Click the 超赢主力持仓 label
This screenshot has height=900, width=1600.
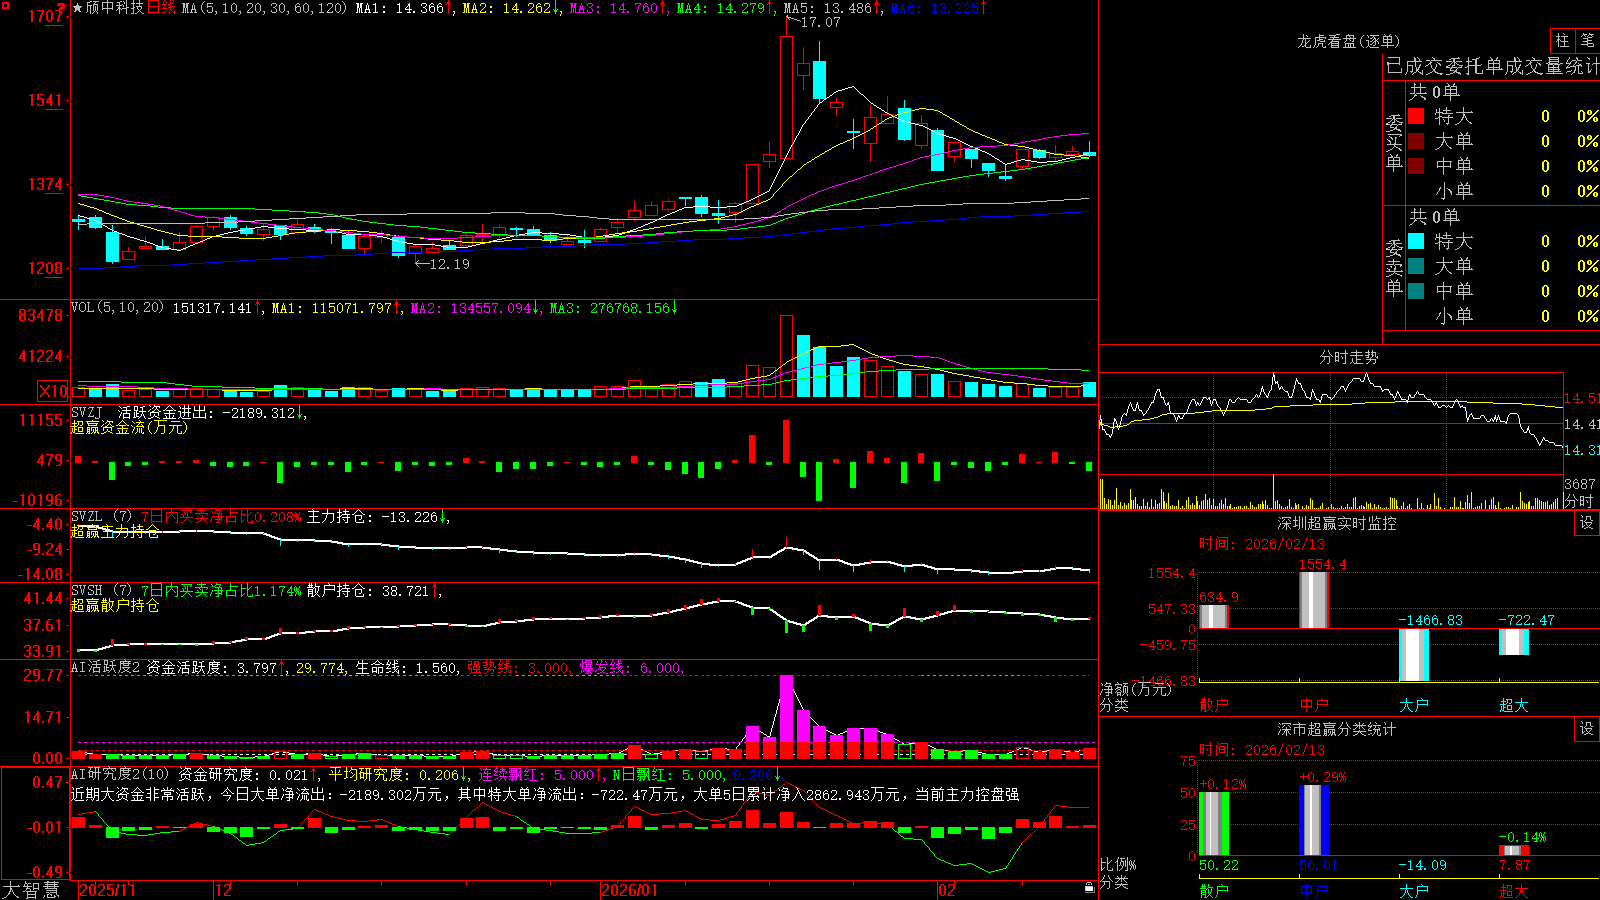(x=115, y=531)
